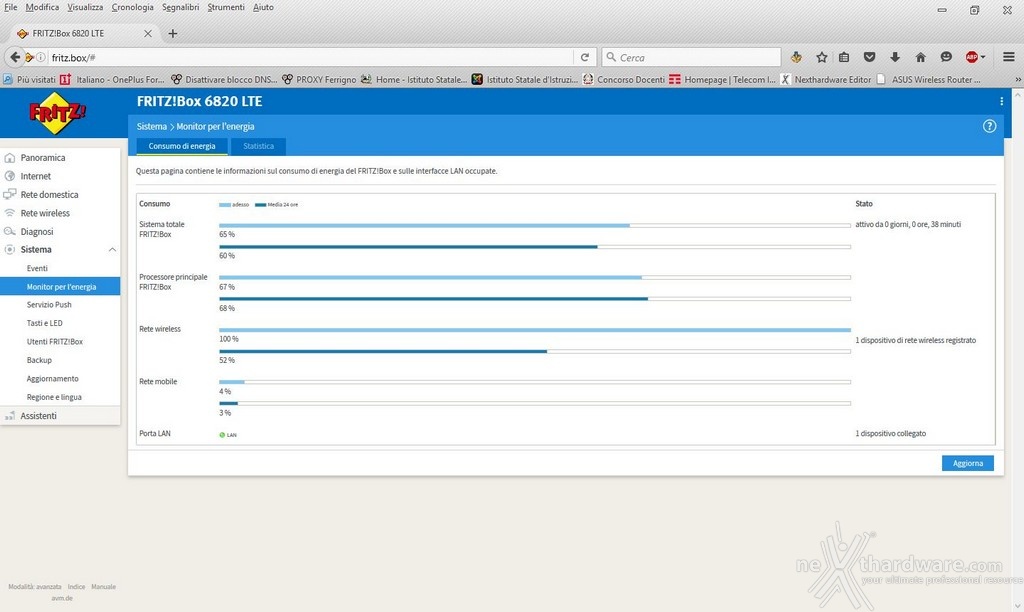Click the Aggiorna button
The height and width of the screenshot is (612, 1024).
tap(967, 463)
